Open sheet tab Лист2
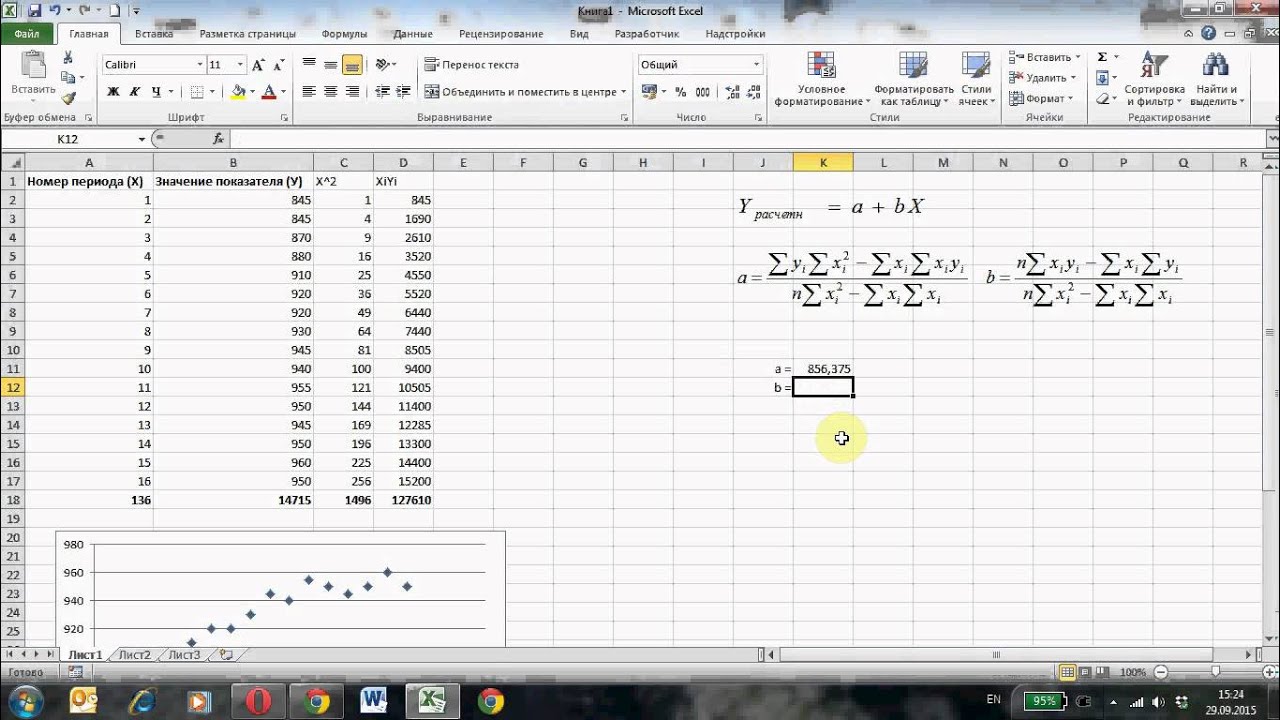Viewport: 1280px width, 720px height. pyautogui.click(x=134, y=655)
